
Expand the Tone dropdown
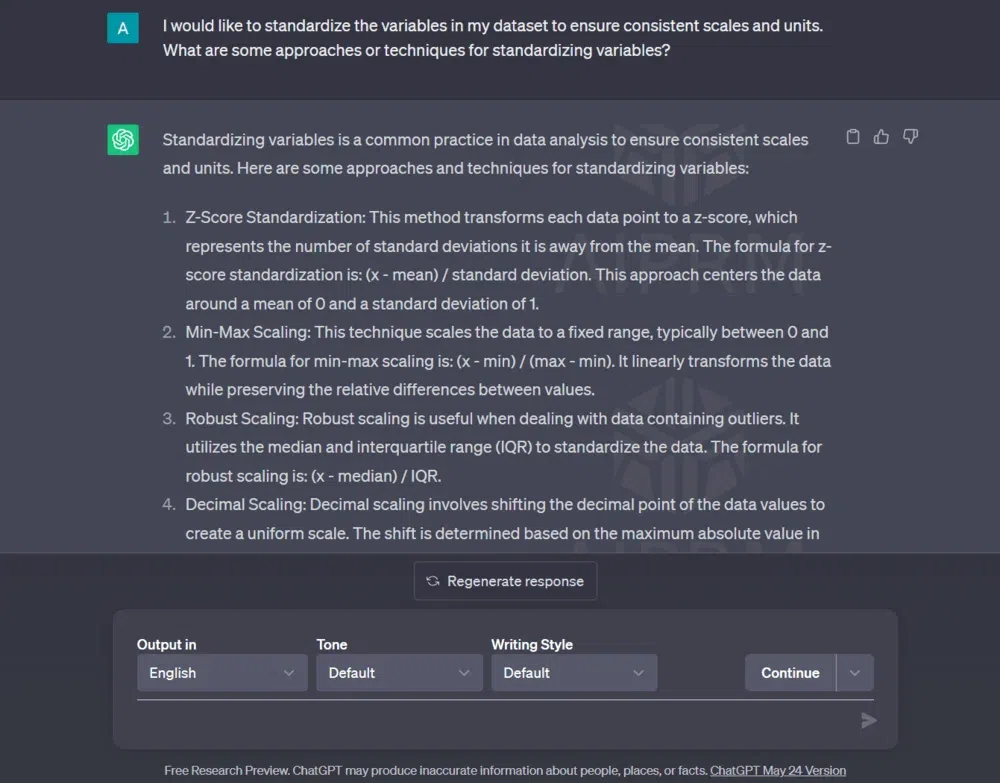pos(399,673)
